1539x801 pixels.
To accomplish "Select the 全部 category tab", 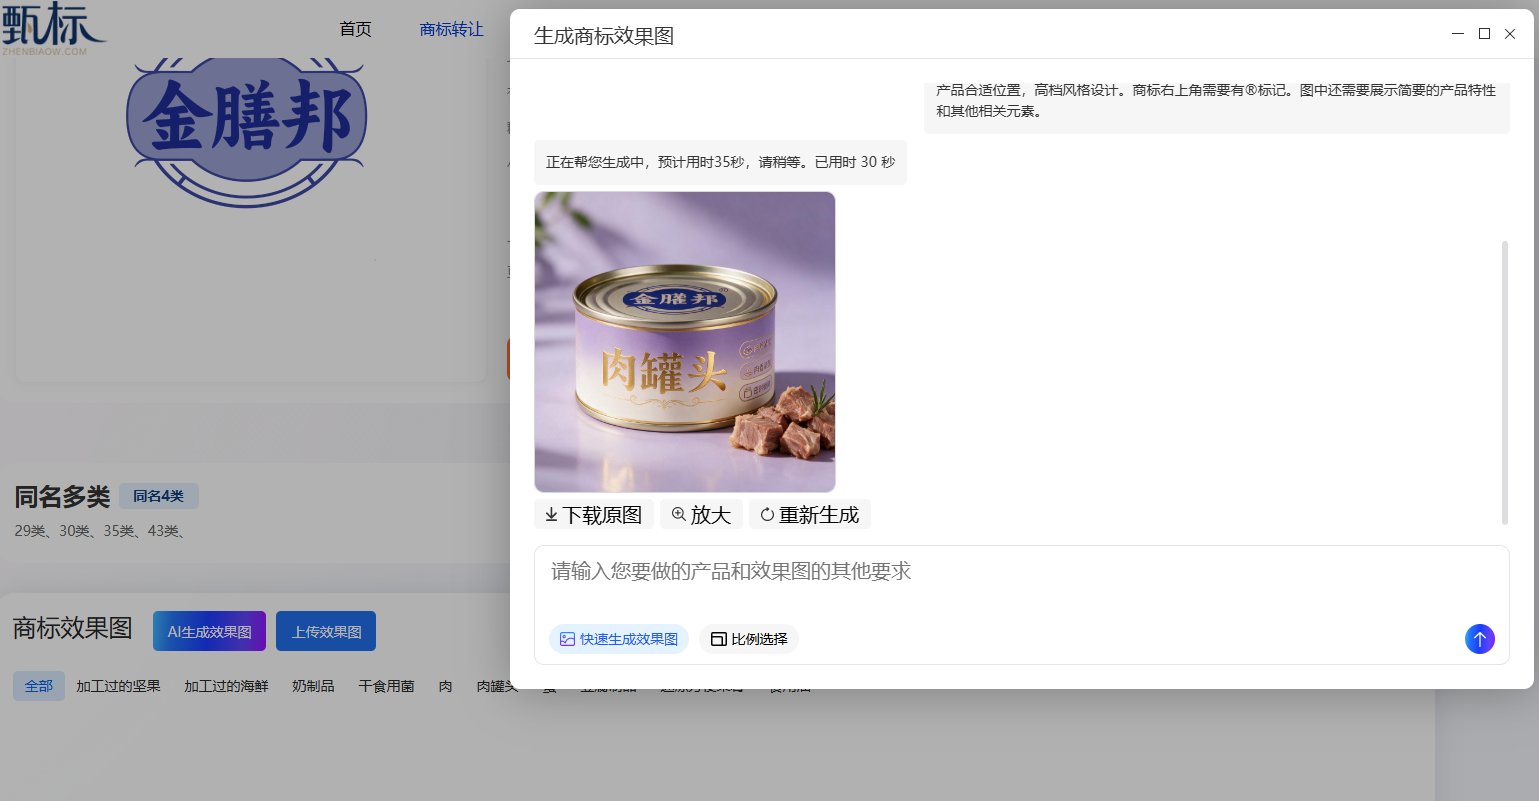I will pyautogui.click(x=39, y=686).
